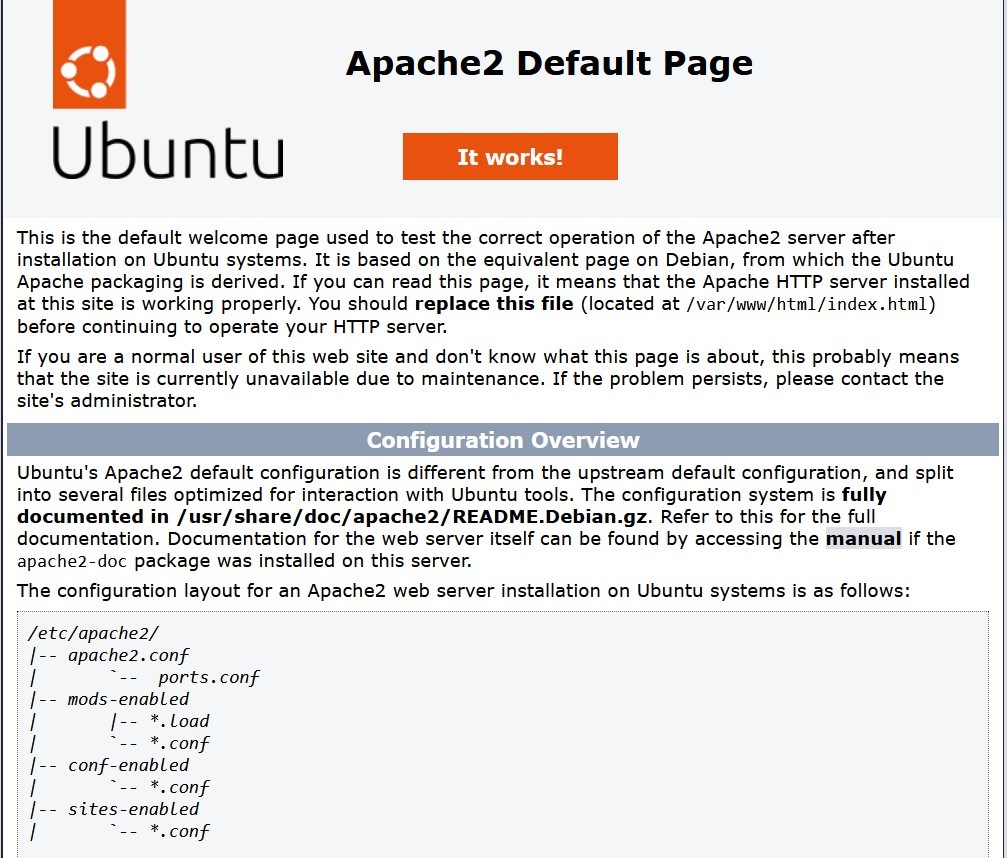The image size is (1007, 858).
Task: Click the orange Ubuntu circle-of-friends logo
Action: 89,55
